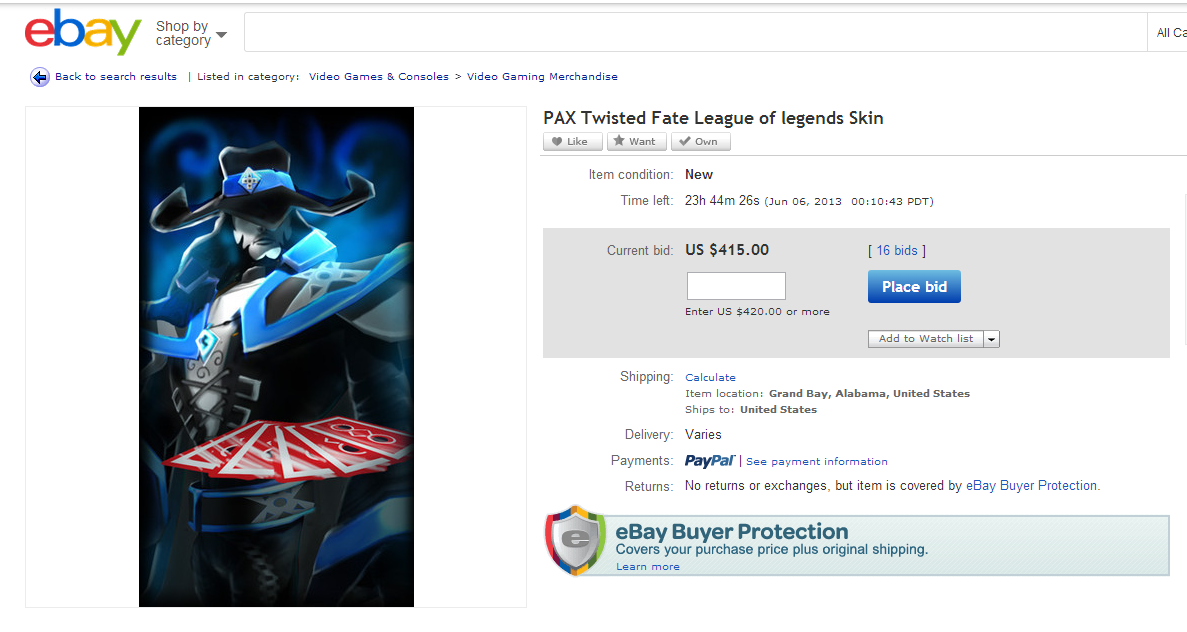The height and width of the screenshot is (632, 1187).
Task: View the 16 bids history
Action: 897,251
